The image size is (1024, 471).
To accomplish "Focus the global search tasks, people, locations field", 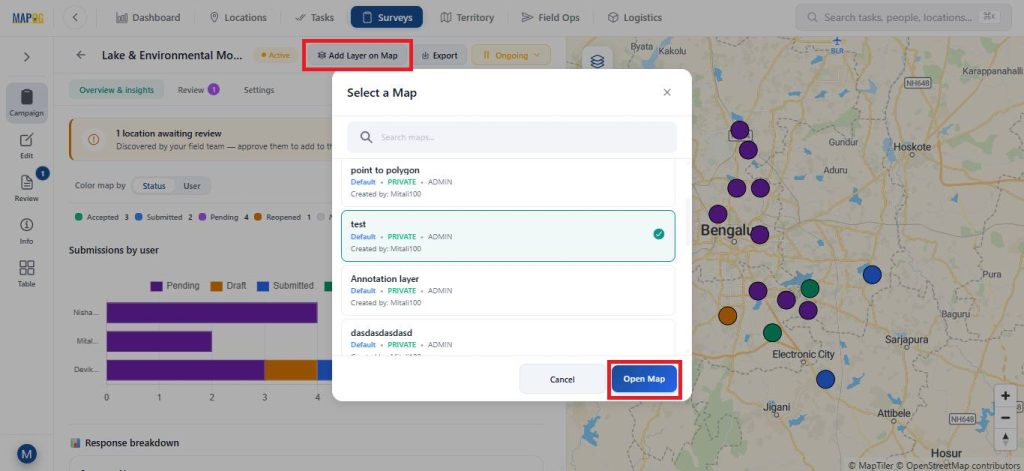I will pos(903,18).
